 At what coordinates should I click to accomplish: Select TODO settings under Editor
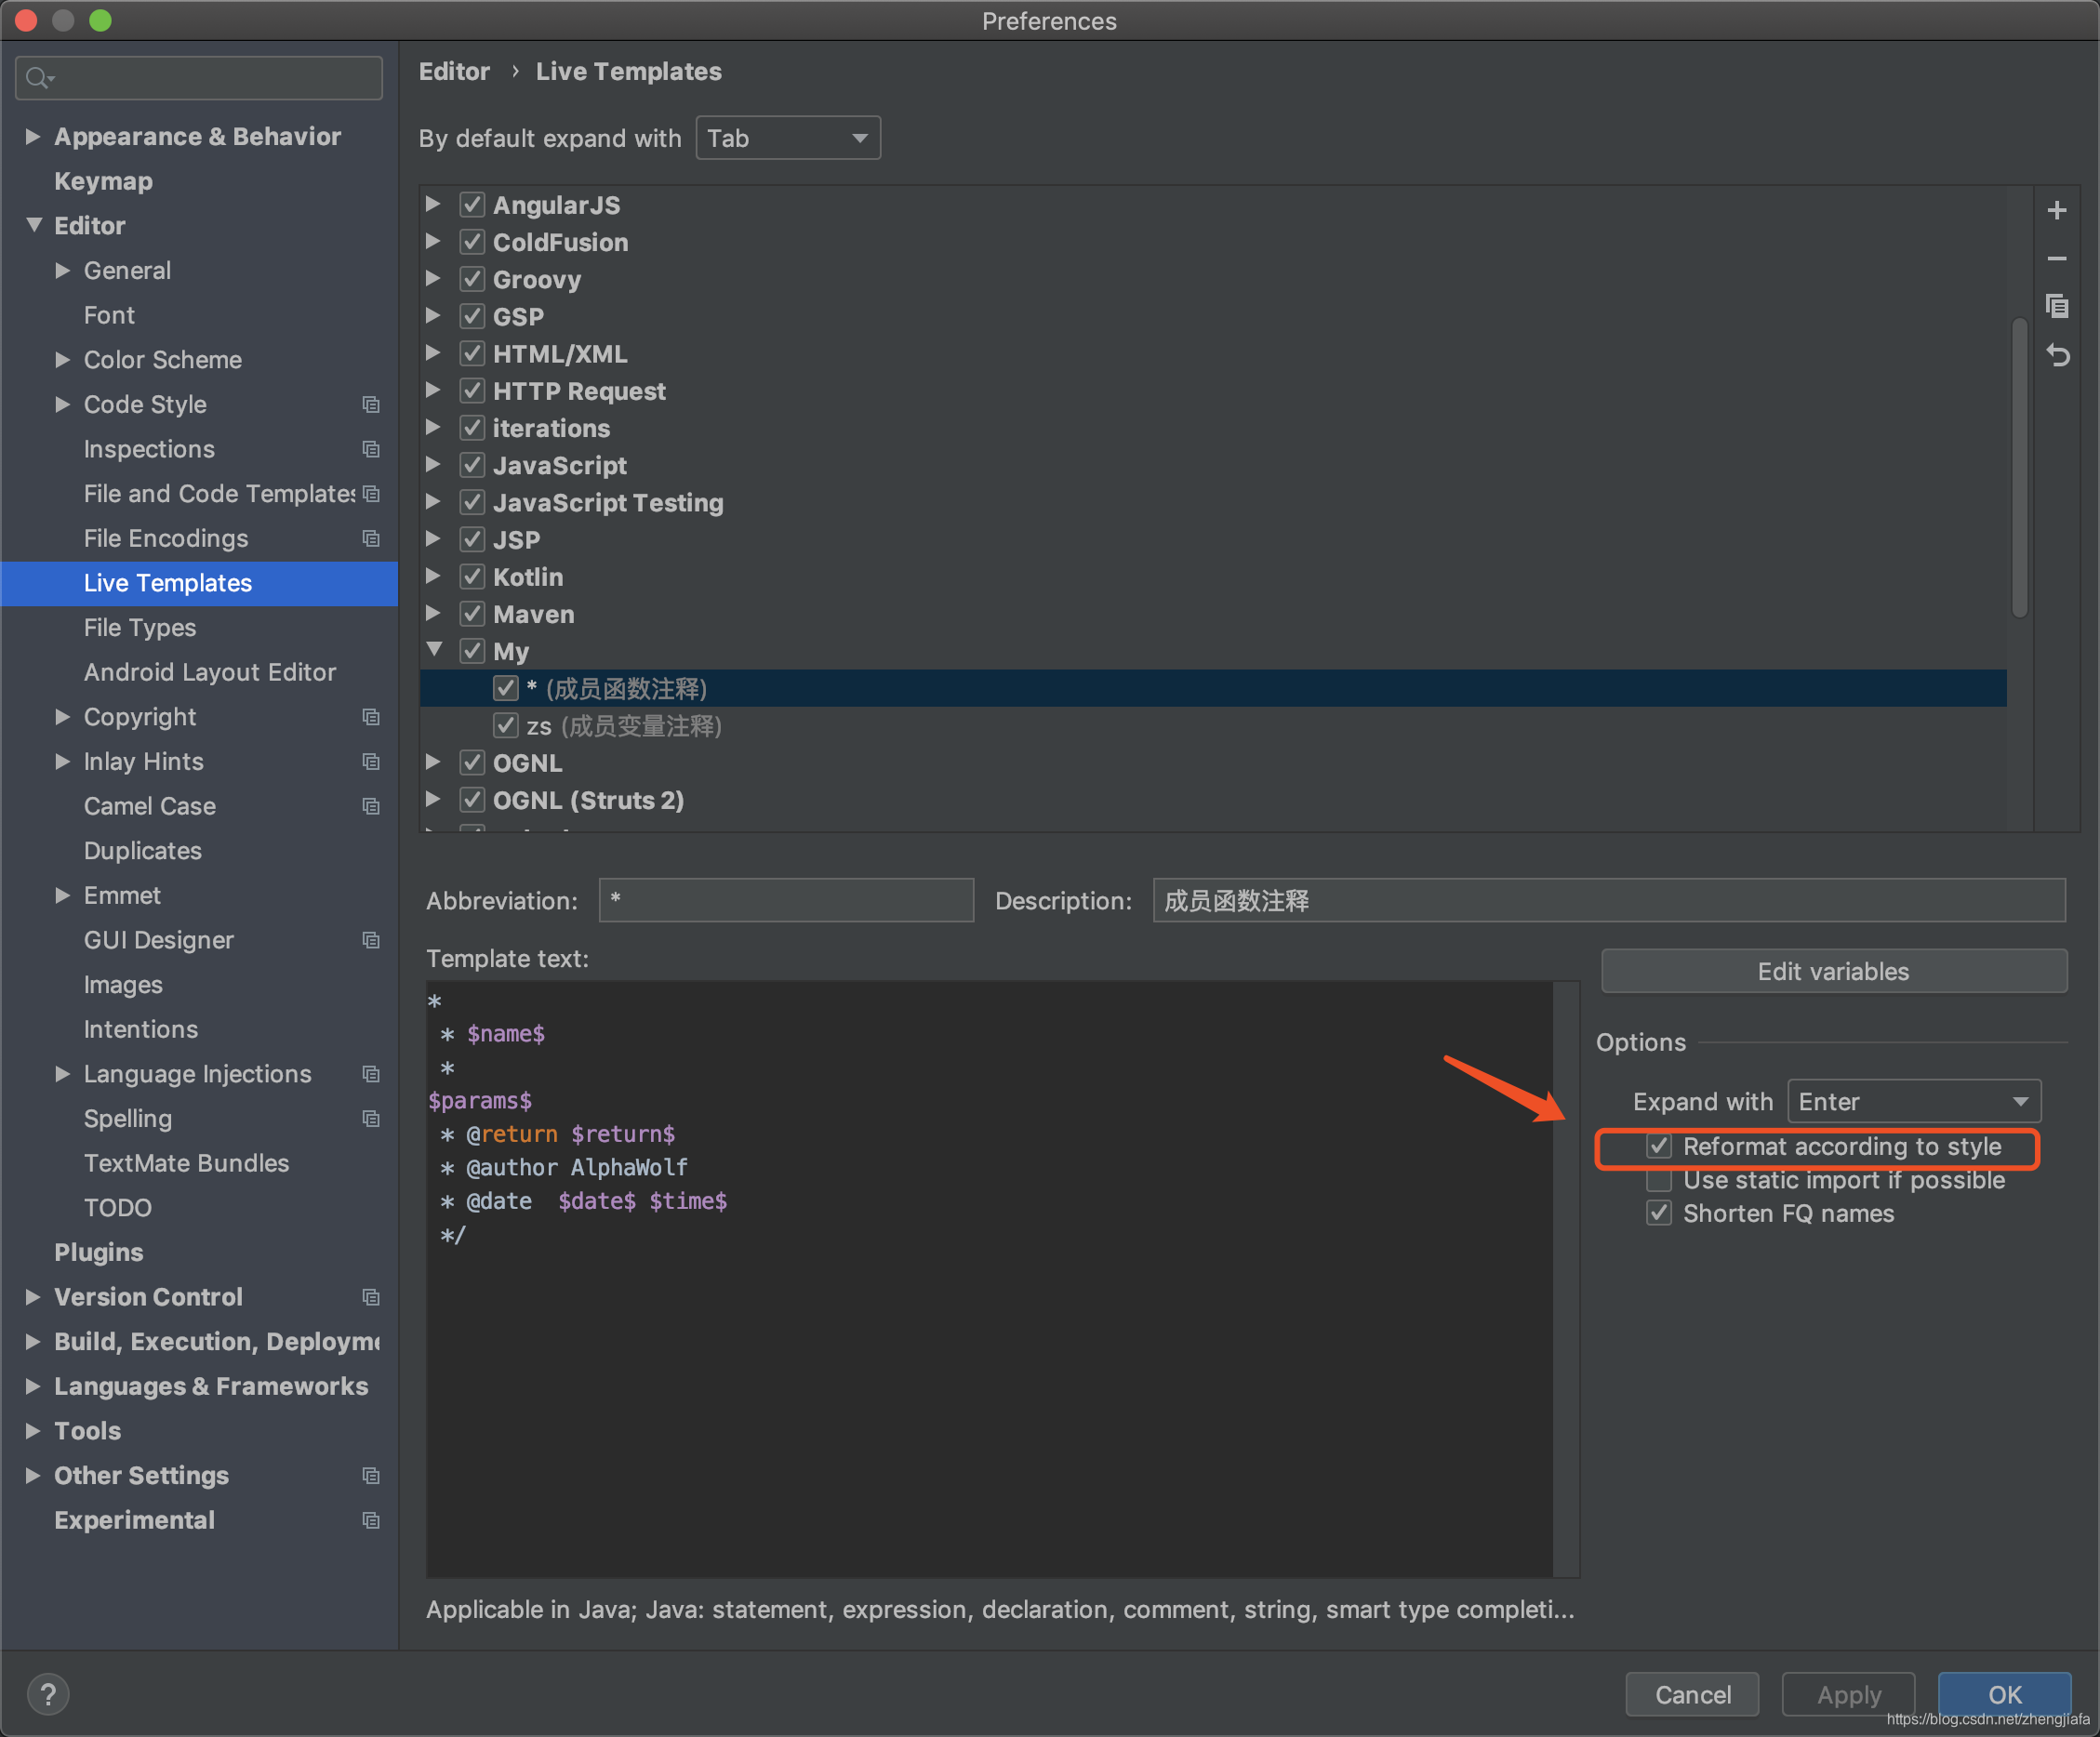(118, 1208)
